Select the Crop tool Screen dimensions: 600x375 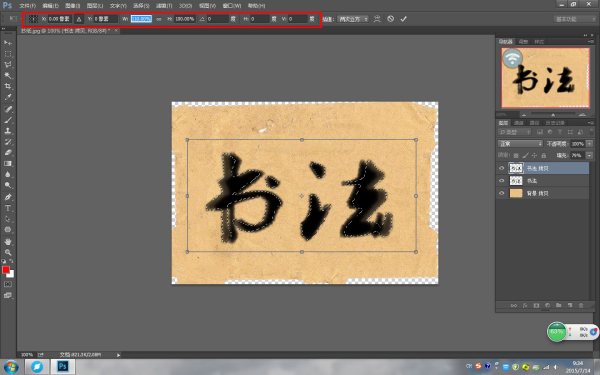click(x=8, y=86)
